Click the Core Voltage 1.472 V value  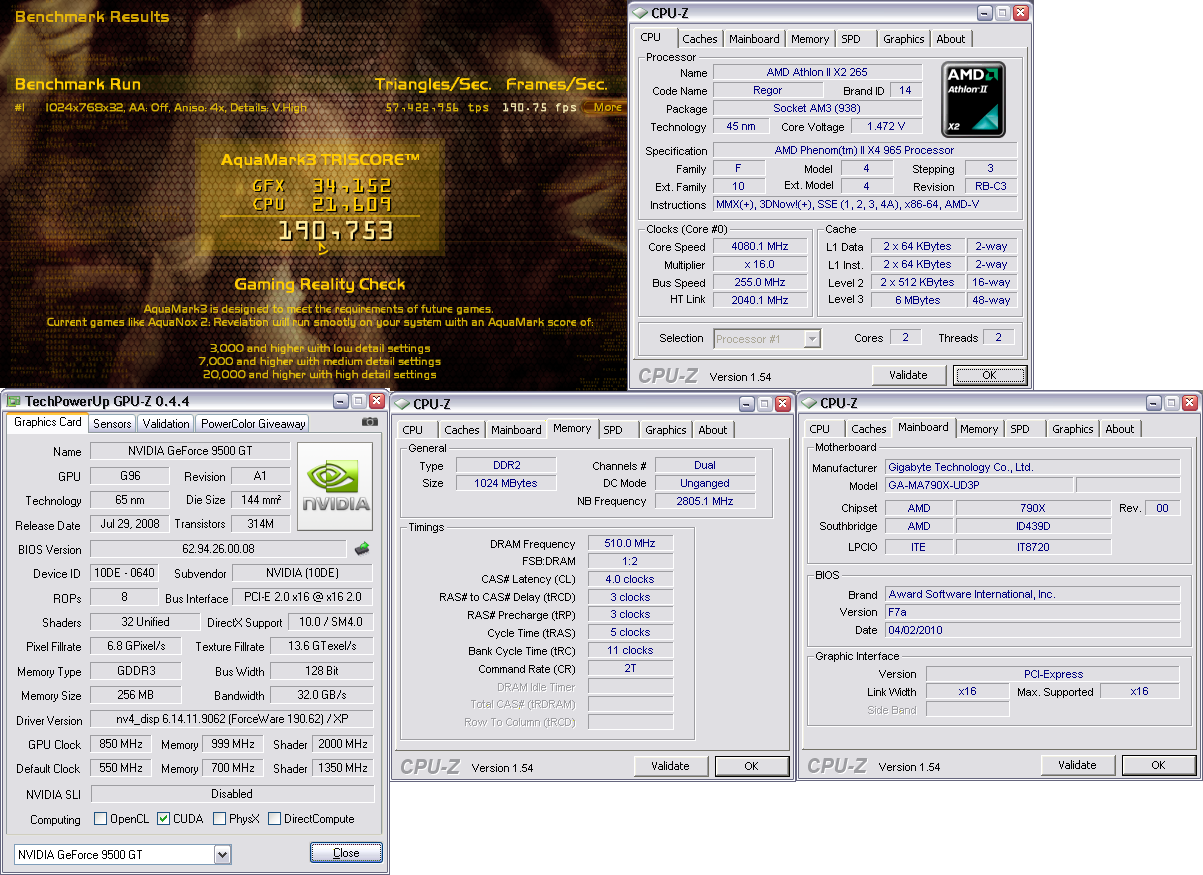(887, 127)
